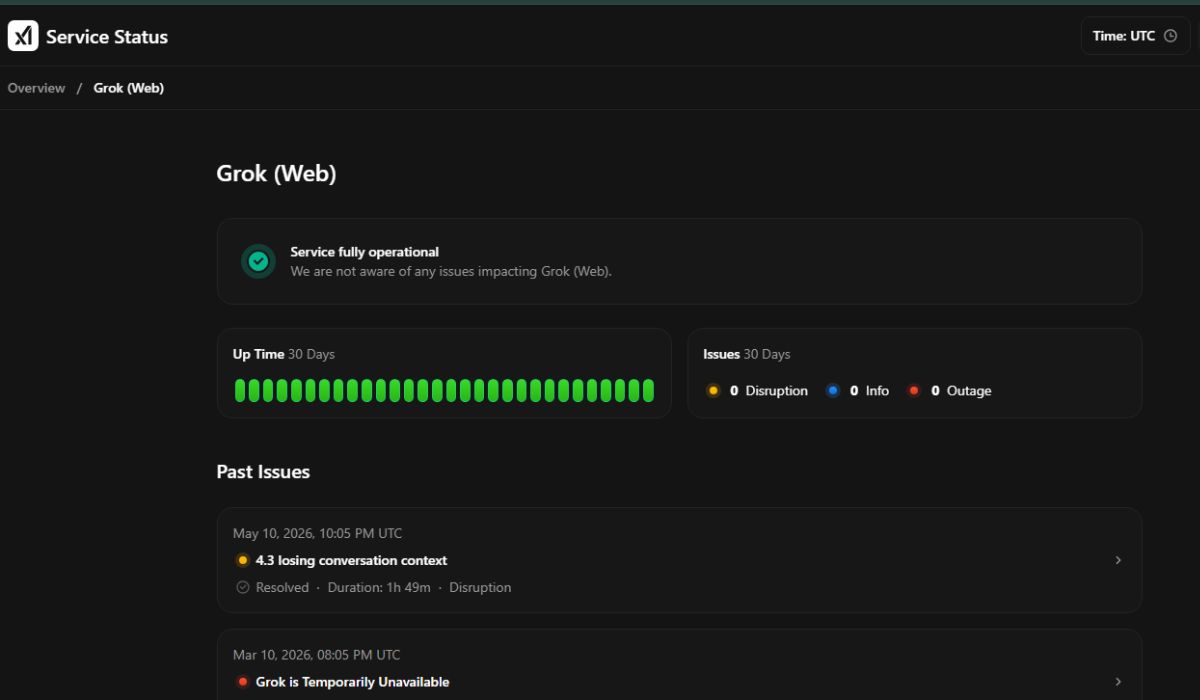Click the '0 Info' count label
Screen dimensions: 1200x700
[869, 391]
